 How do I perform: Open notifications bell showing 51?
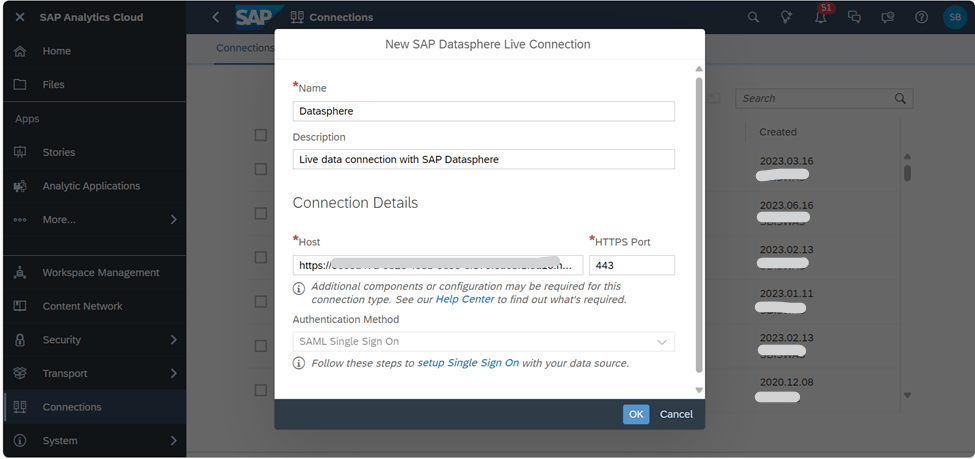click(x=821, y=17)
